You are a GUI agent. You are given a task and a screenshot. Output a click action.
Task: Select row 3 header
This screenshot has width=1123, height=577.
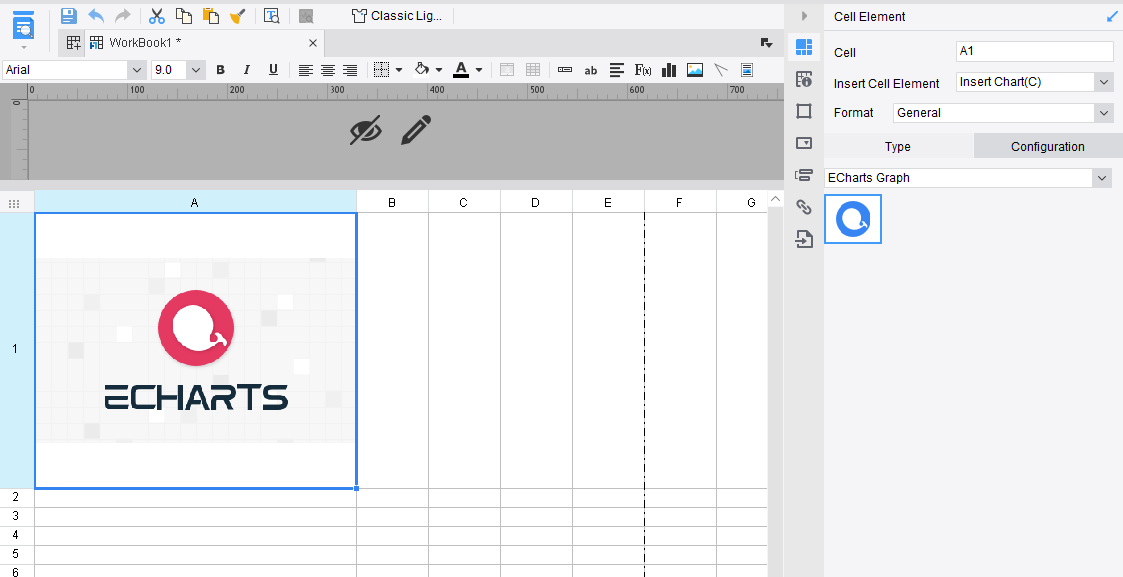point(16,516)
